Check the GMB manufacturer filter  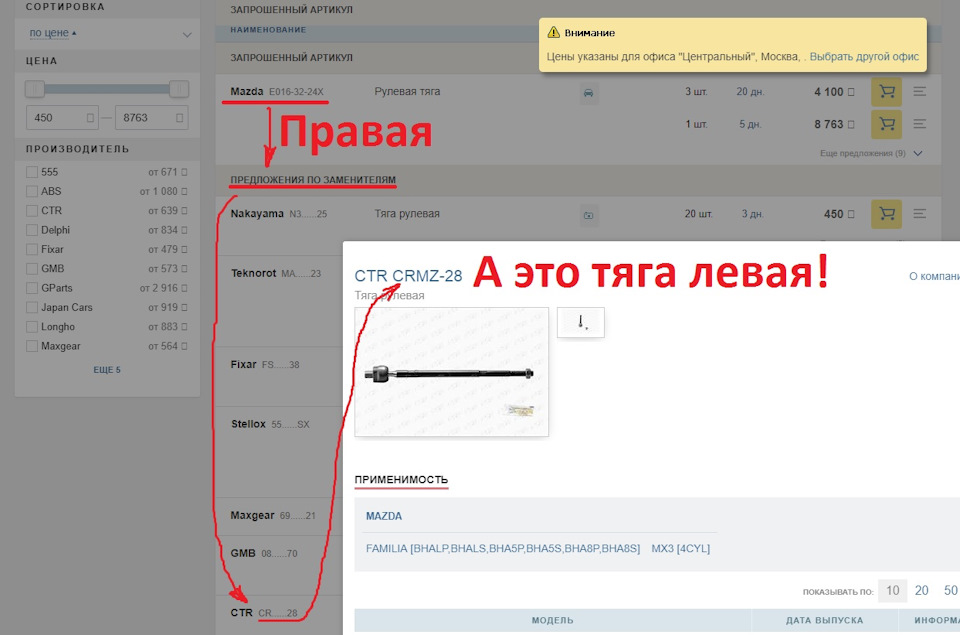click(x=32, y=269)
